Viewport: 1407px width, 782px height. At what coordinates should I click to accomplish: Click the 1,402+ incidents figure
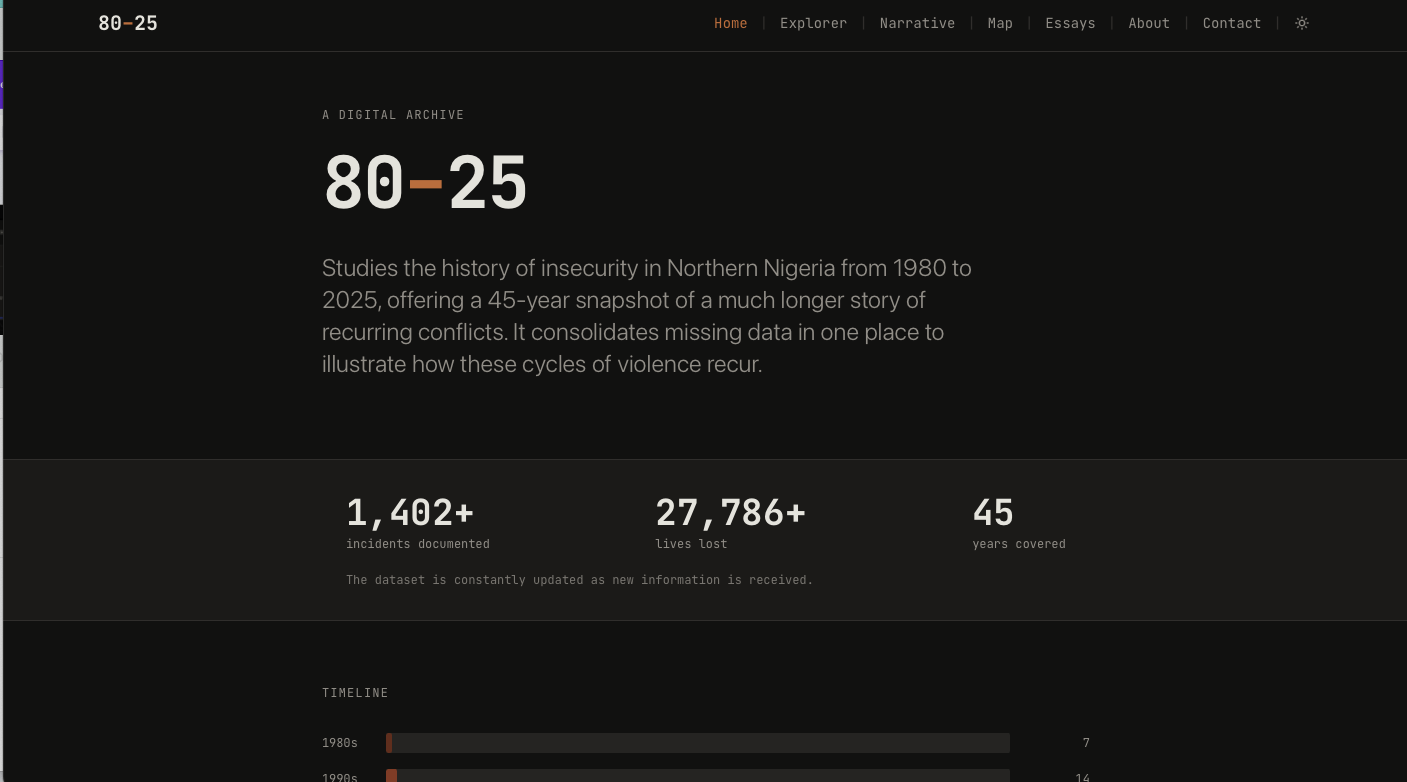410,513
